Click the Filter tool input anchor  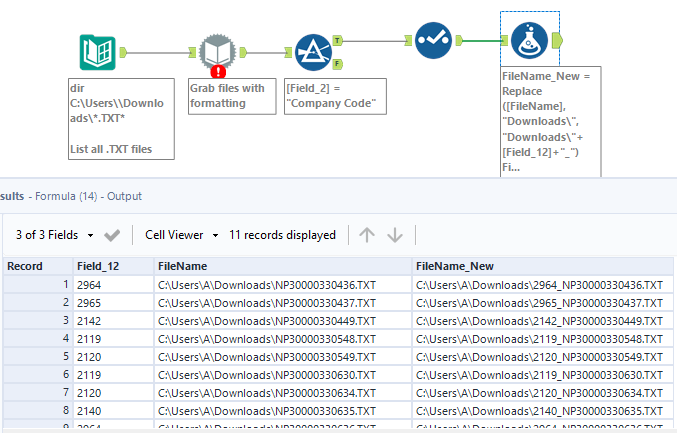point(288,53)
